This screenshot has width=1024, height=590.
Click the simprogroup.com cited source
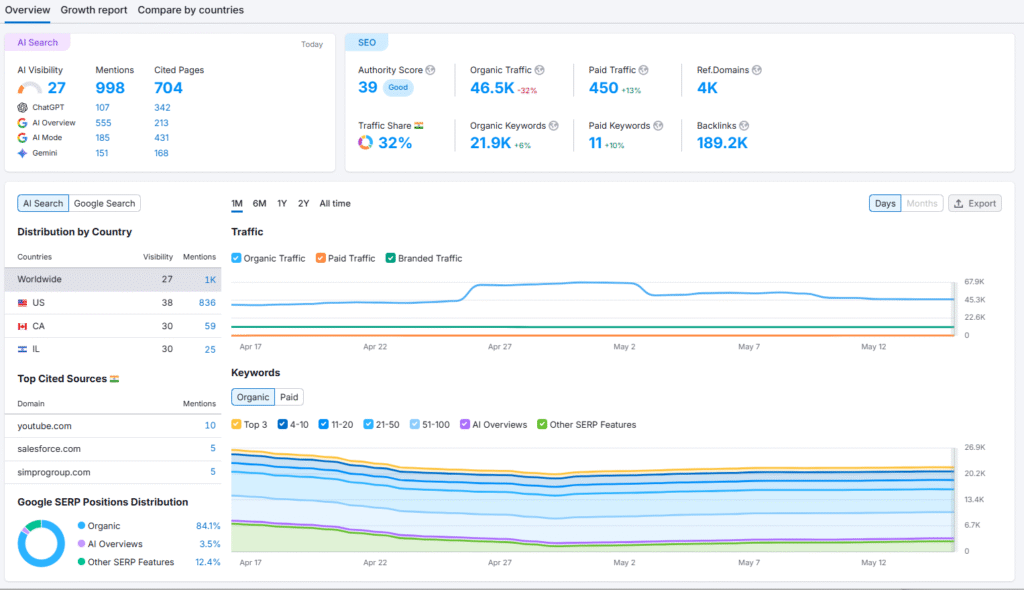pos(54,472)
